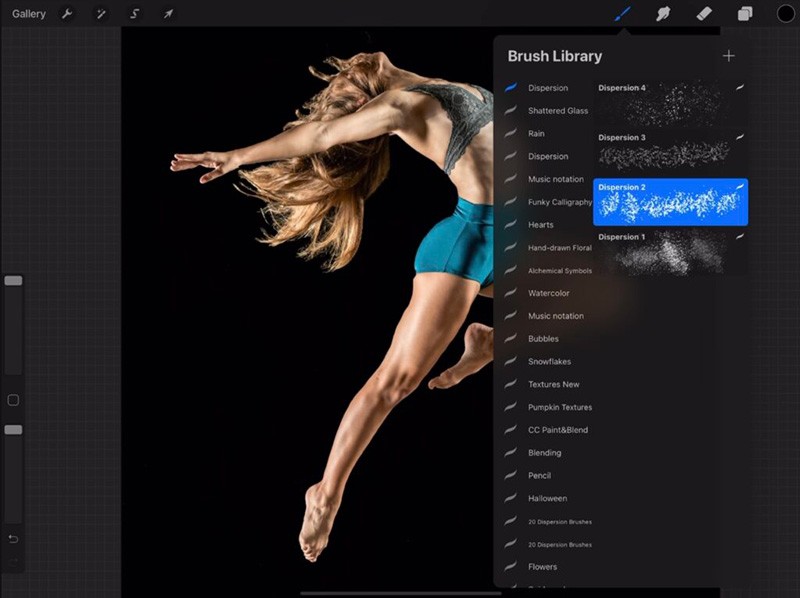Select the Dispersion 4 brush
The height and width of the screenshot is (598, 800).
point(670,102)
